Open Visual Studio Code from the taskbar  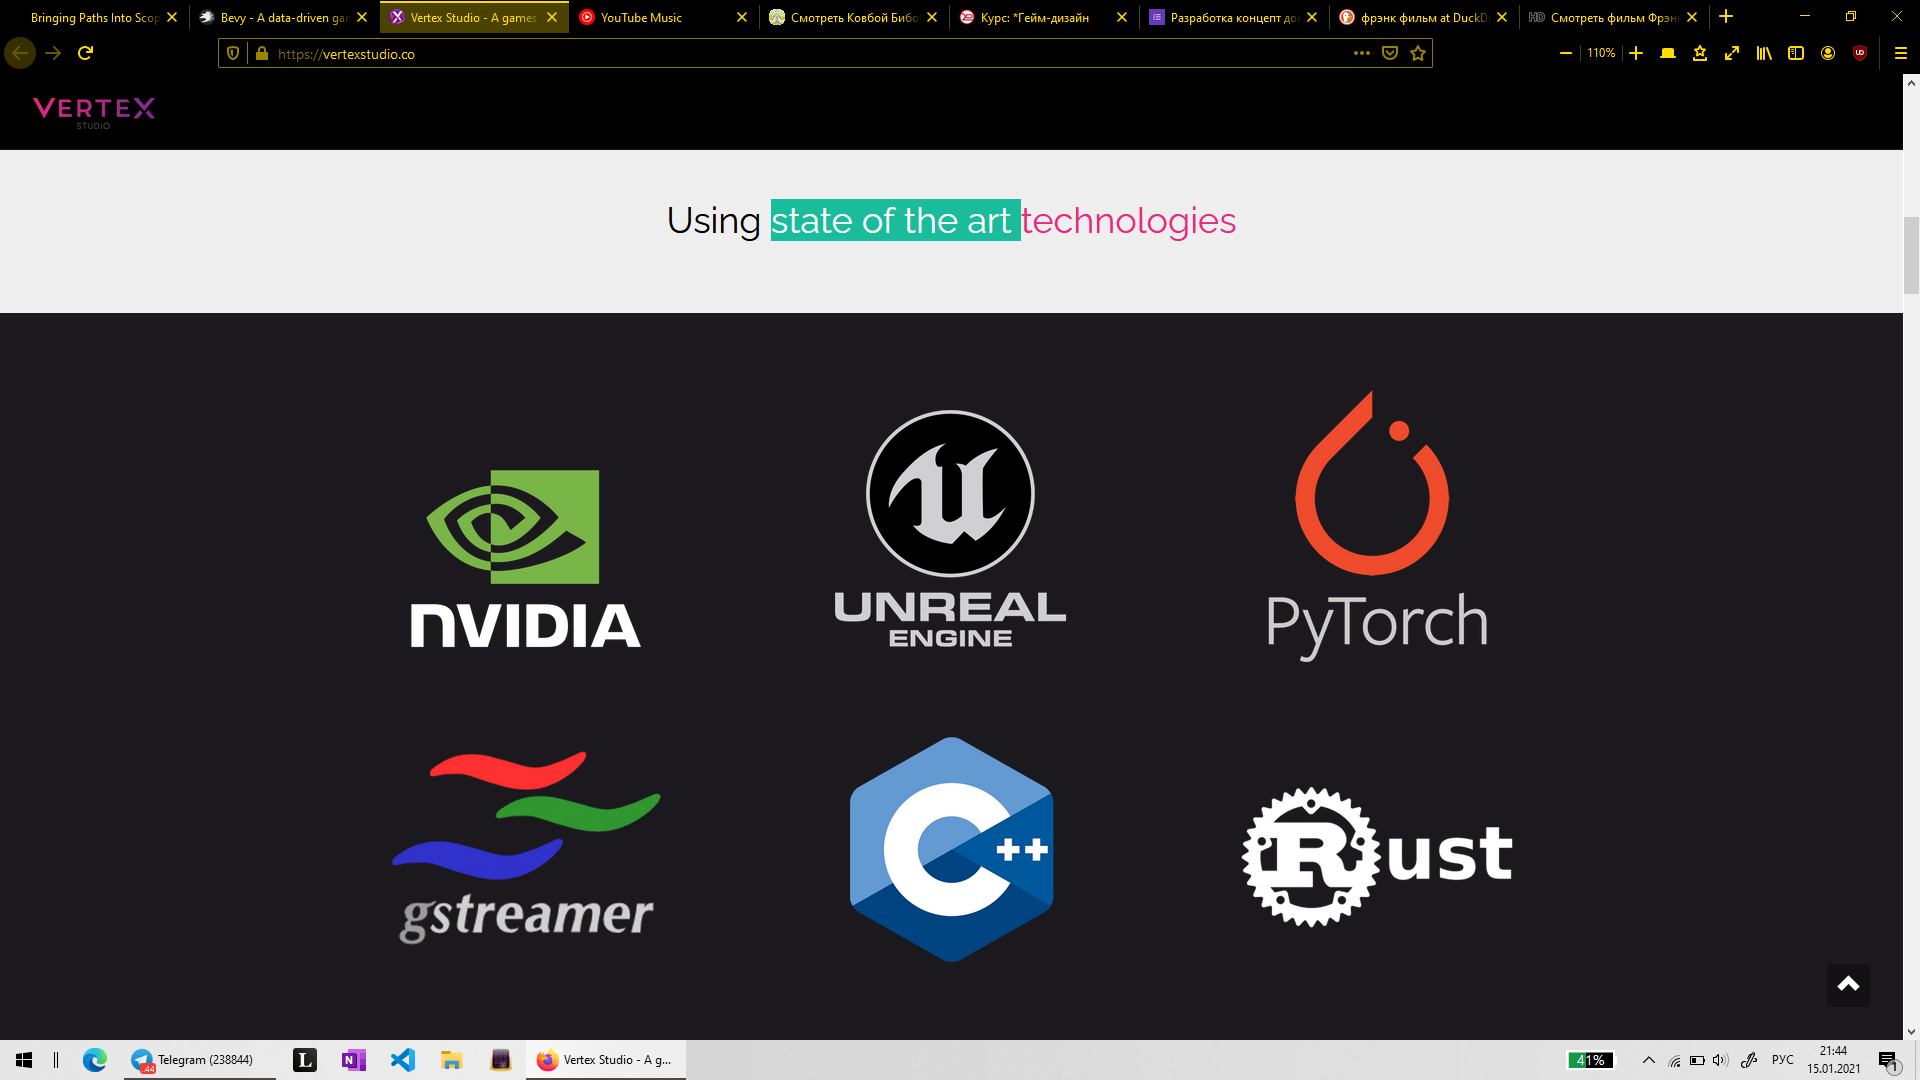[403, 1060]
